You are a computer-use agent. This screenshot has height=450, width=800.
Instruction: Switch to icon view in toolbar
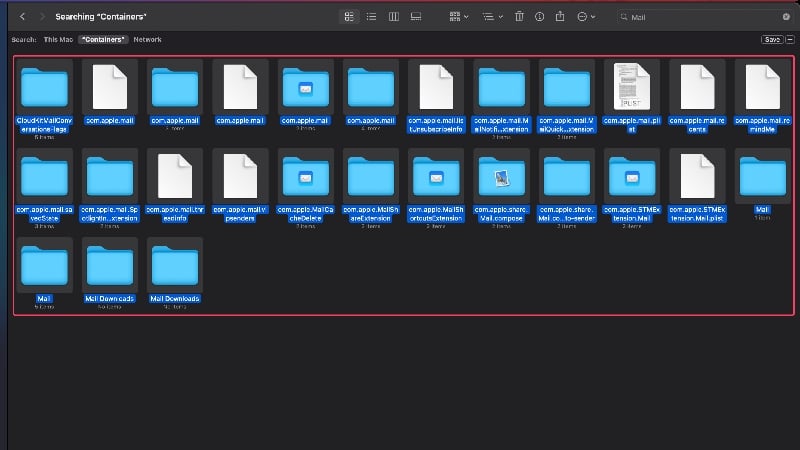coord(349,17)
